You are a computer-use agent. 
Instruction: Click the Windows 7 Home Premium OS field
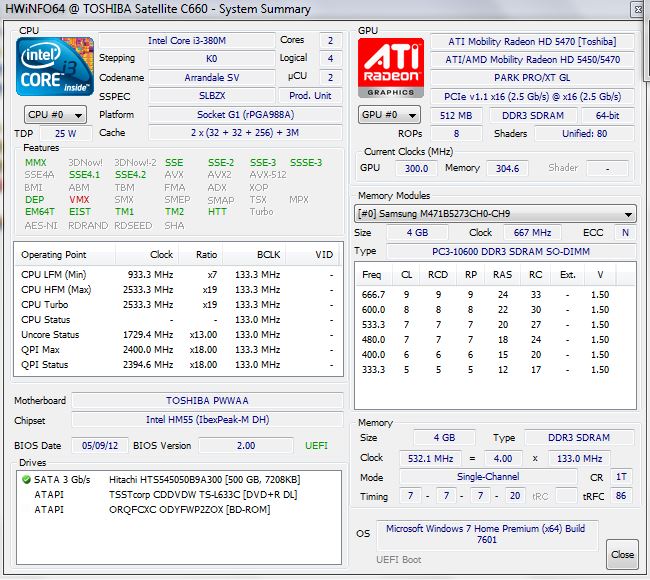(486, 534)
